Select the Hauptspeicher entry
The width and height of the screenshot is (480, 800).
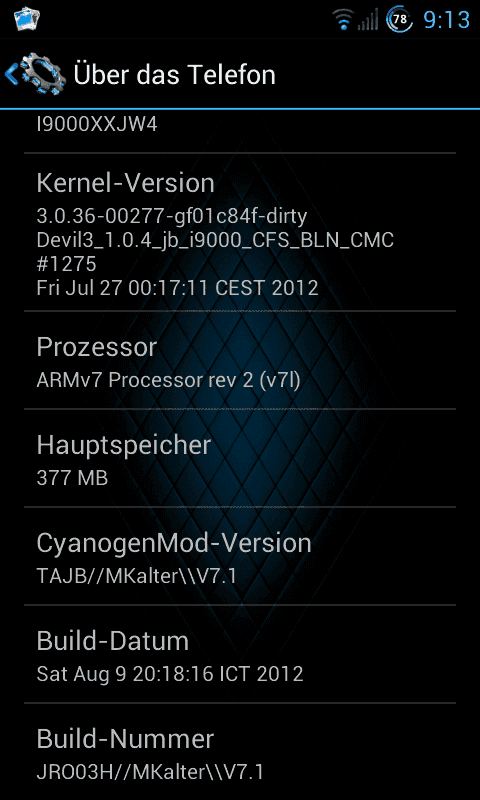pos(240,458)
